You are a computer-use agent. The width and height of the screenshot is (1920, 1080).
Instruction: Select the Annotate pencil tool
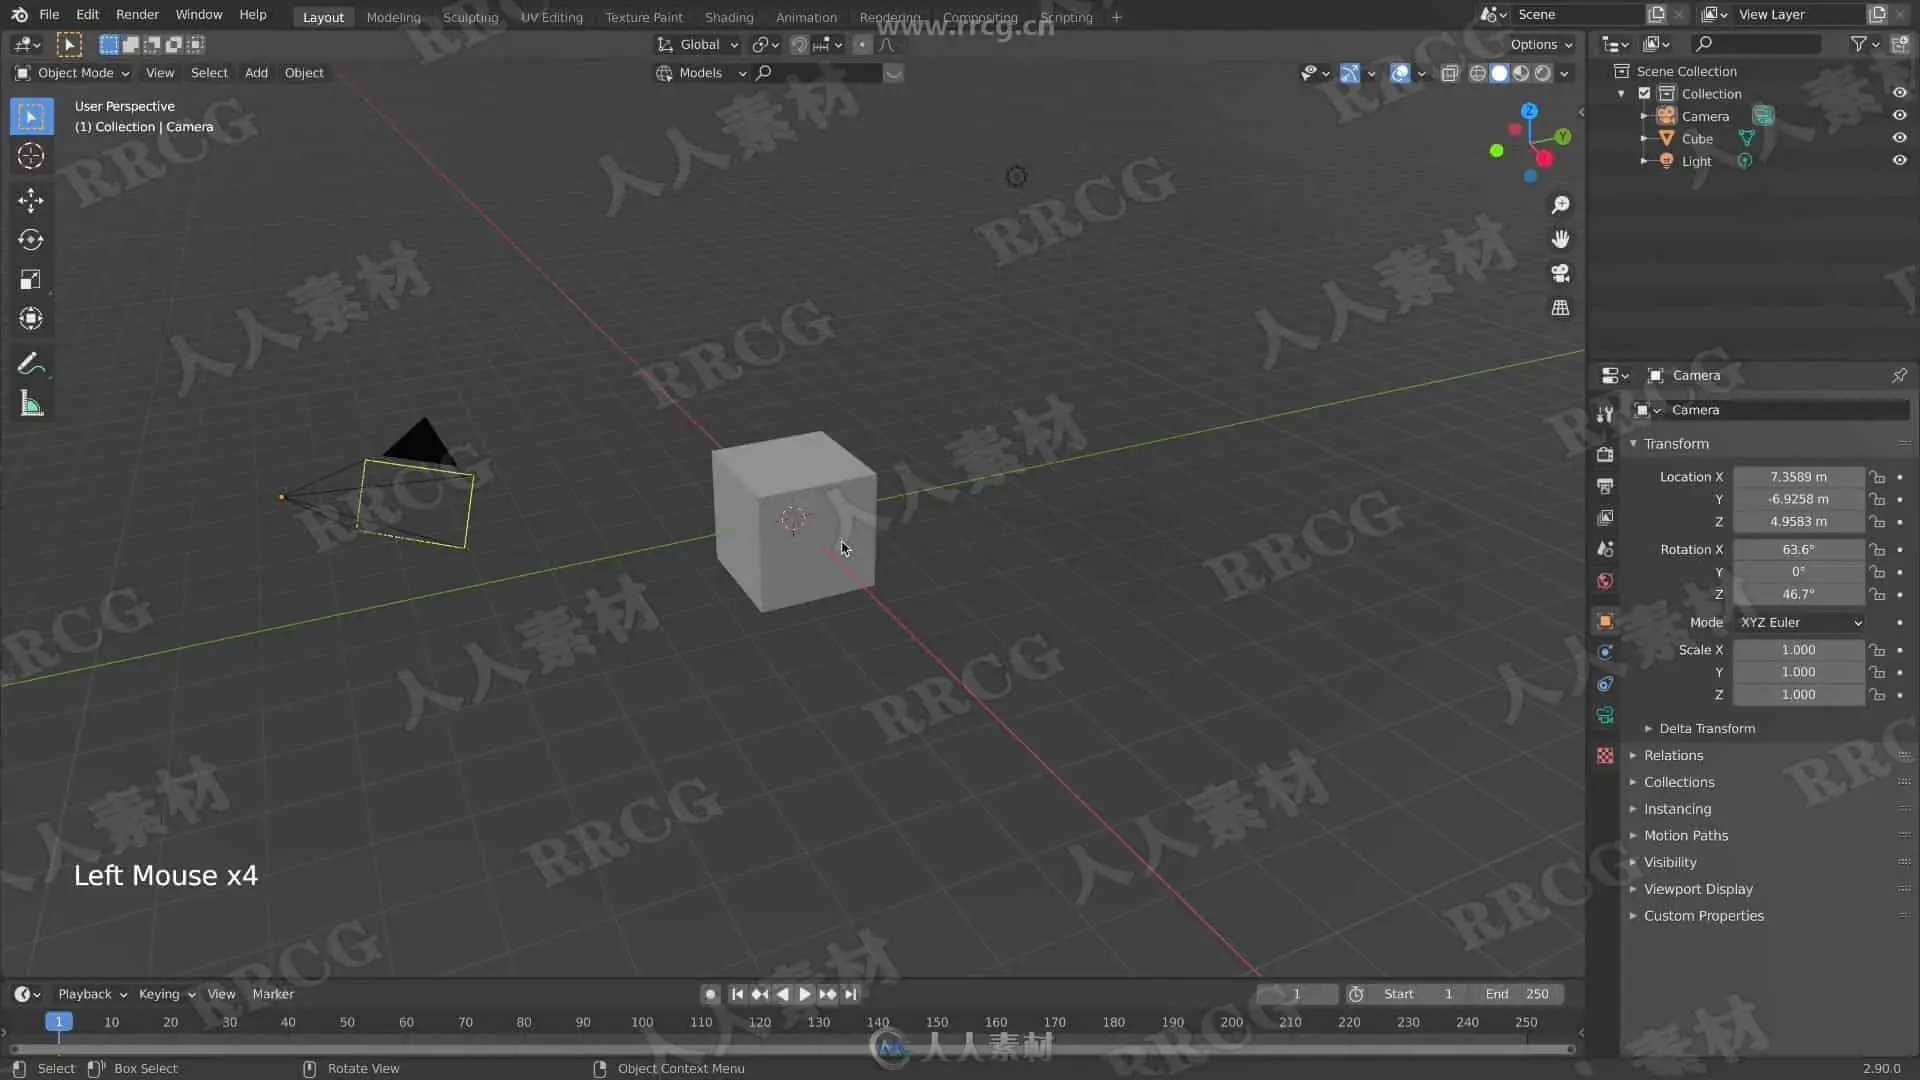pyautogui.click(x=30, y=363)
